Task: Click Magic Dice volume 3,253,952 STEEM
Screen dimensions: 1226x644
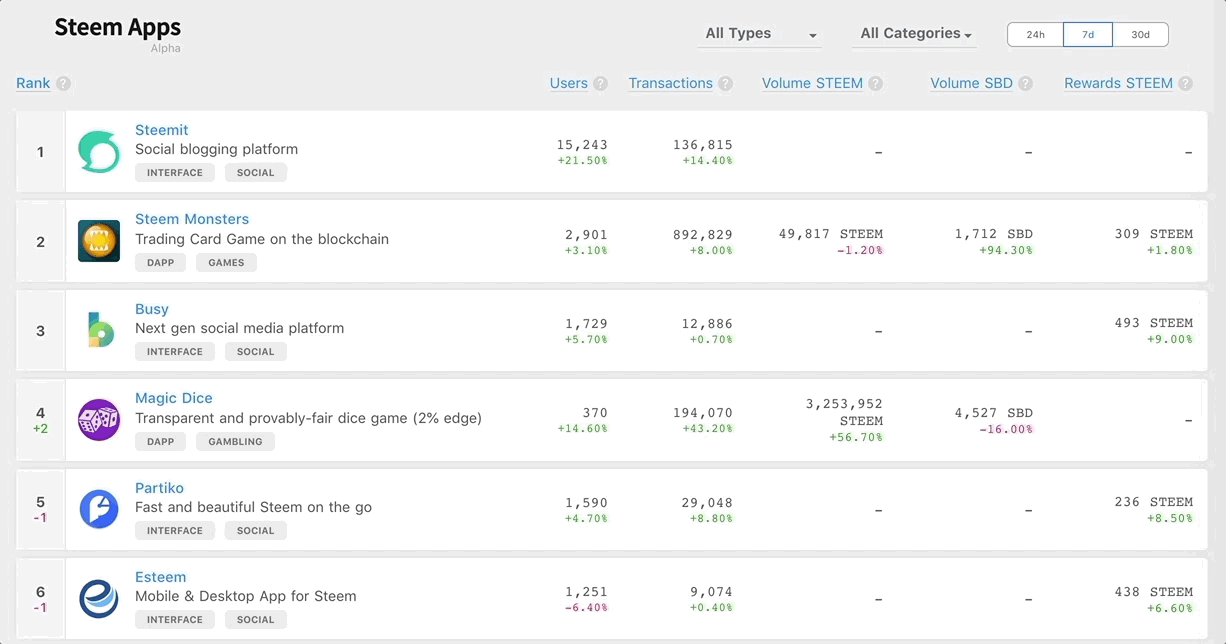Action: coord(844,413)
